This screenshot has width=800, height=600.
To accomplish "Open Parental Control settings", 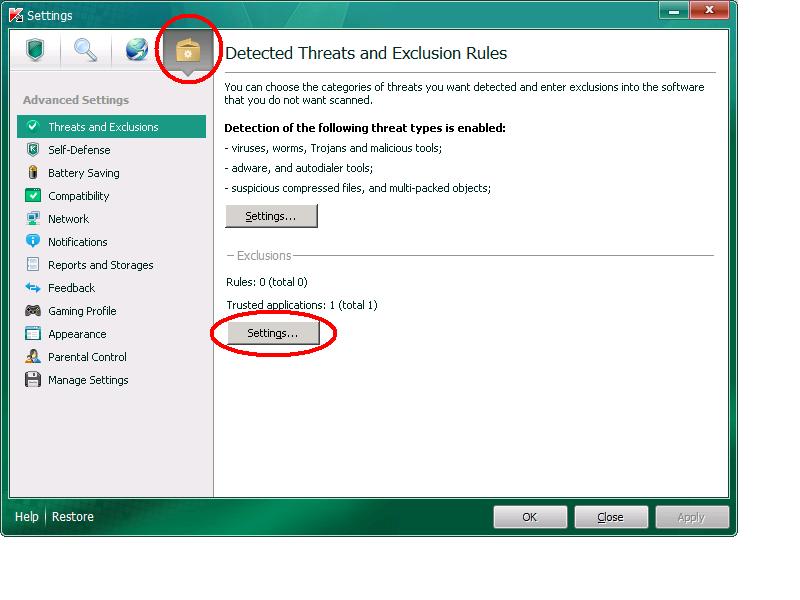I will (87, 357).
